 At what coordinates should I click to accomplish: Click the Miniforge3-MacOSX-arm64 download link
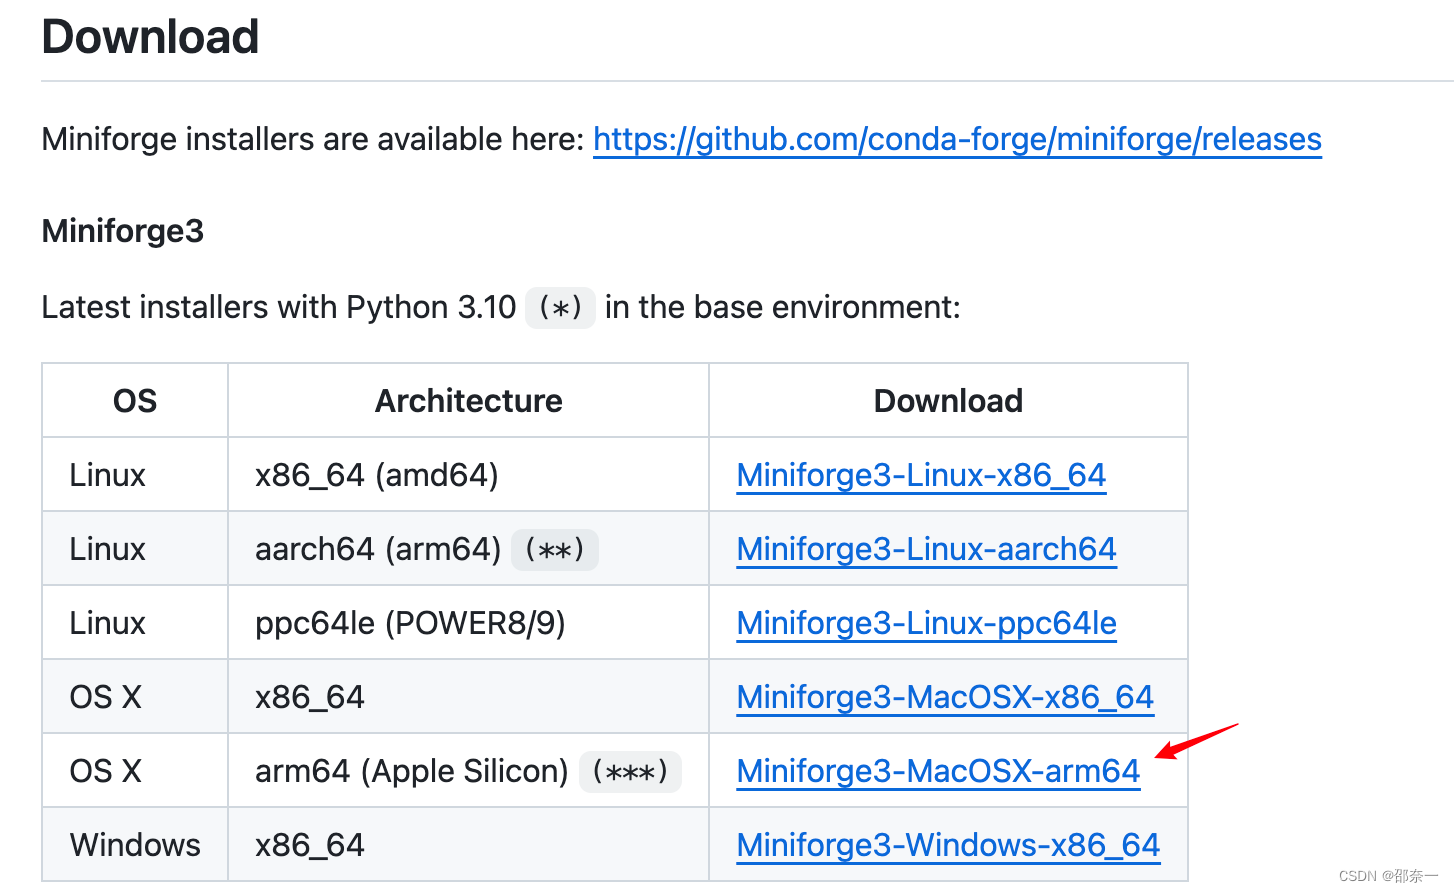click(938, 771)
